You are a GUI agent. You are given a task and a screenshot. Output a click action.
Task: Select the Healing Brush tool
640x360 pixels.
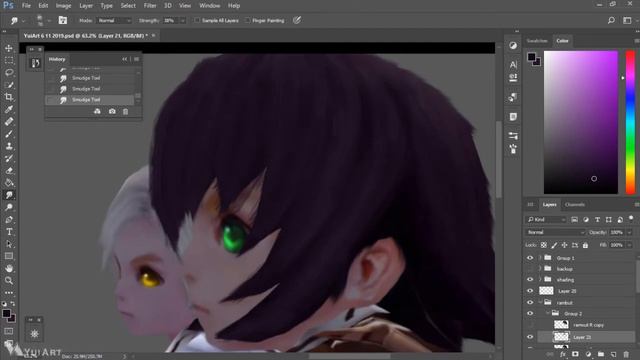click(9, 122)
